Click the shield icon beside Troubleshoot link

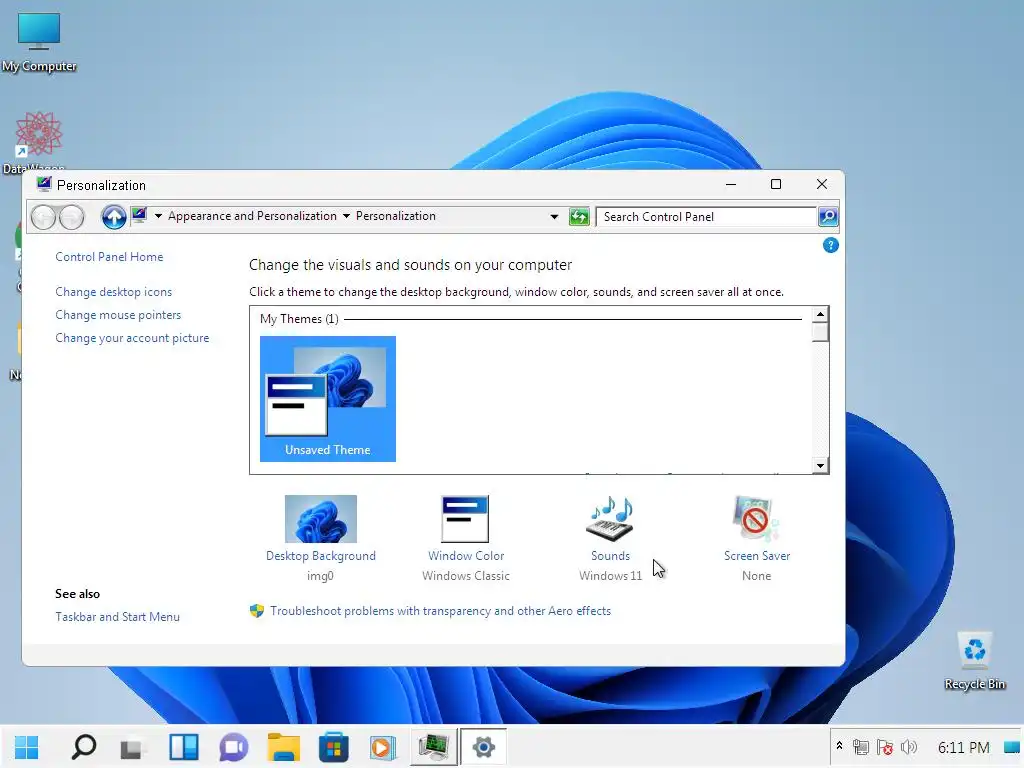257,611
